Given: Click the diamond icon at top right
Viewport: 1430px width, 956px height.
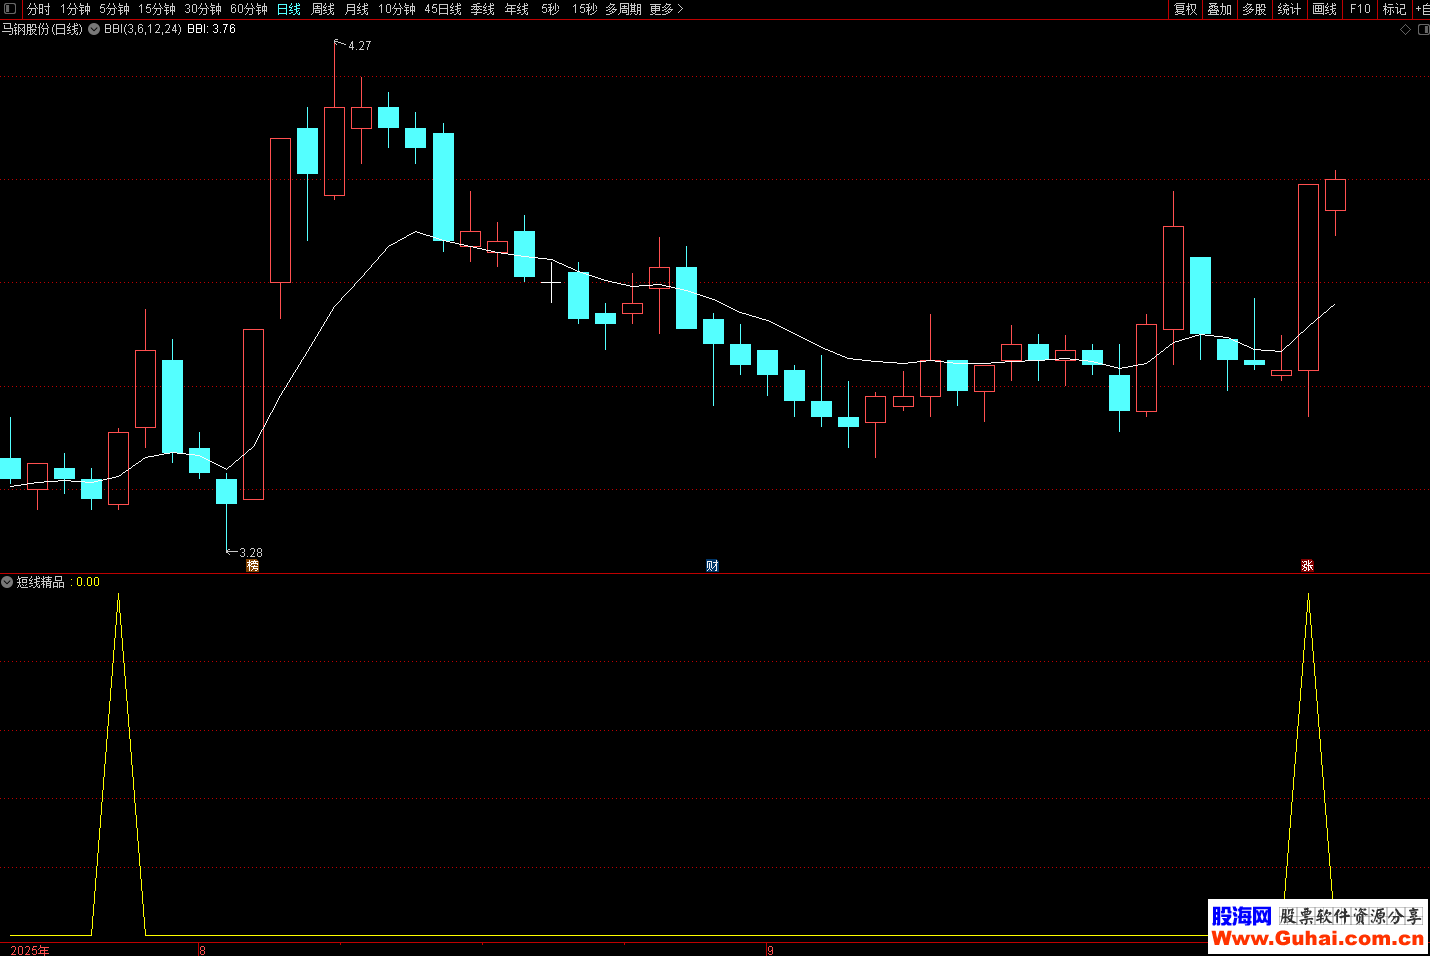Looking at the screenshot, I should 1405,30.
